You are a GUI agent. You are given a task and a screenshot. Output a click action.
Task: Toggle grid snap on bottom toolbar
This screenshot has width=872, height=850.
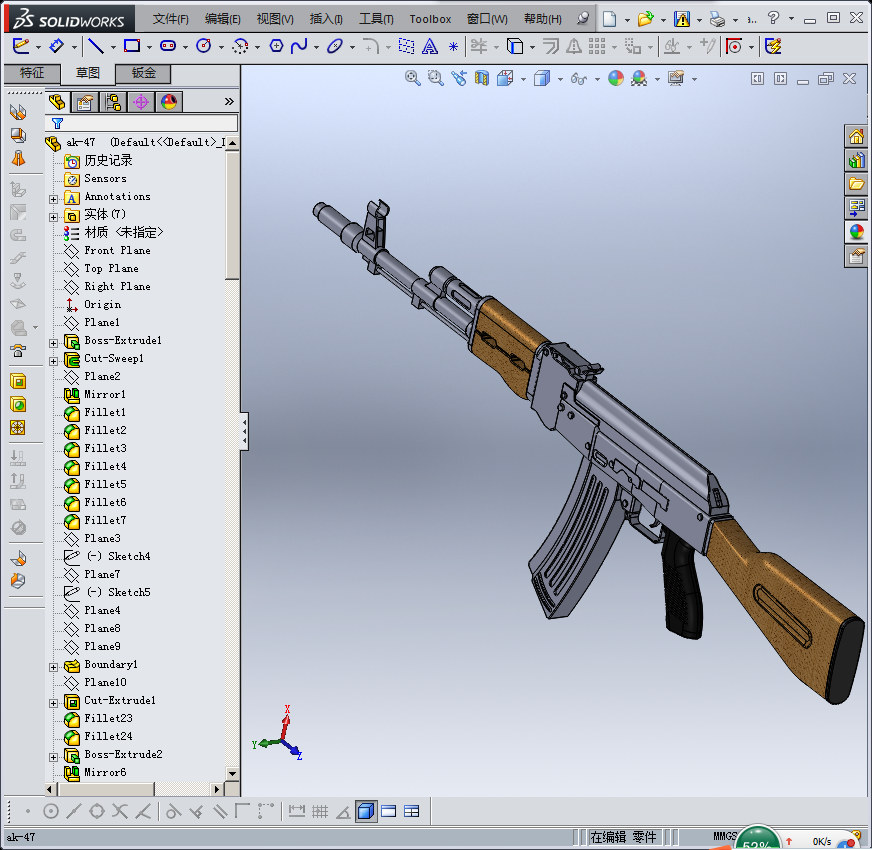point(320,812)
